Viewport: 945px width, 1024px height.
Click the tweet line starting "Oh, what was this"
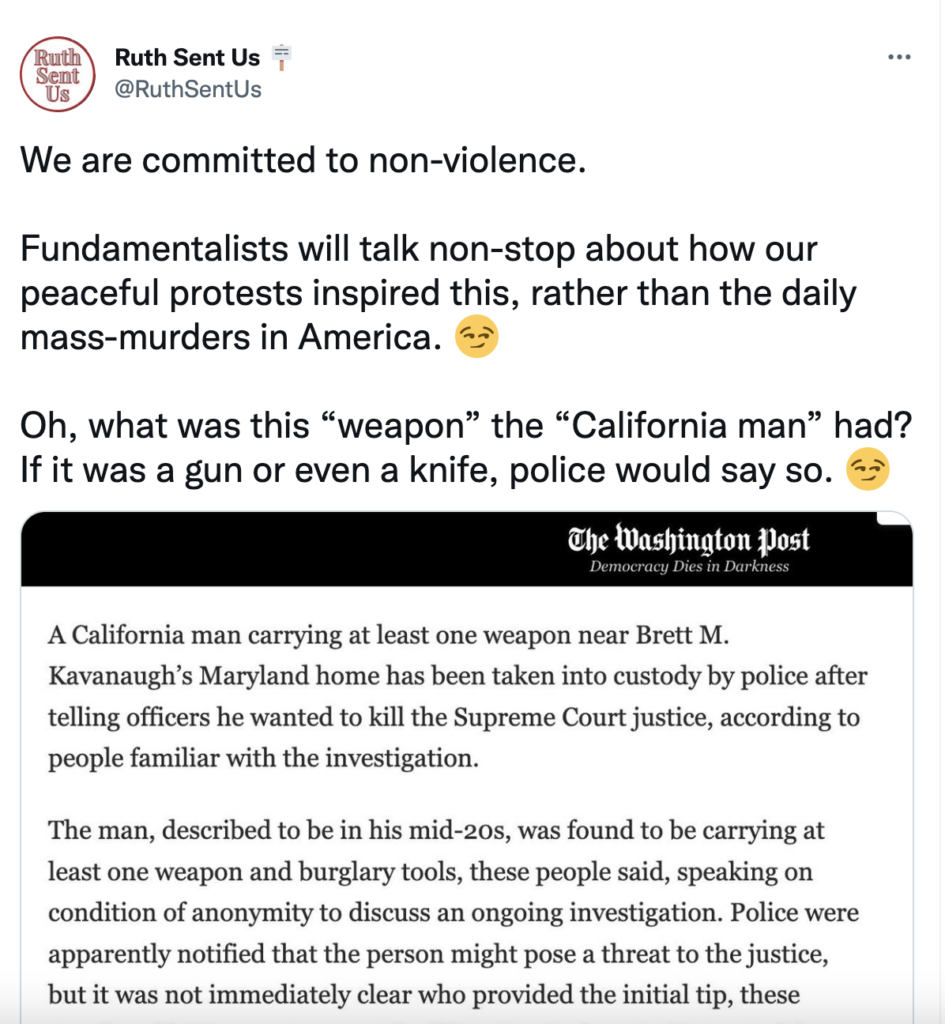pos(466,425)
